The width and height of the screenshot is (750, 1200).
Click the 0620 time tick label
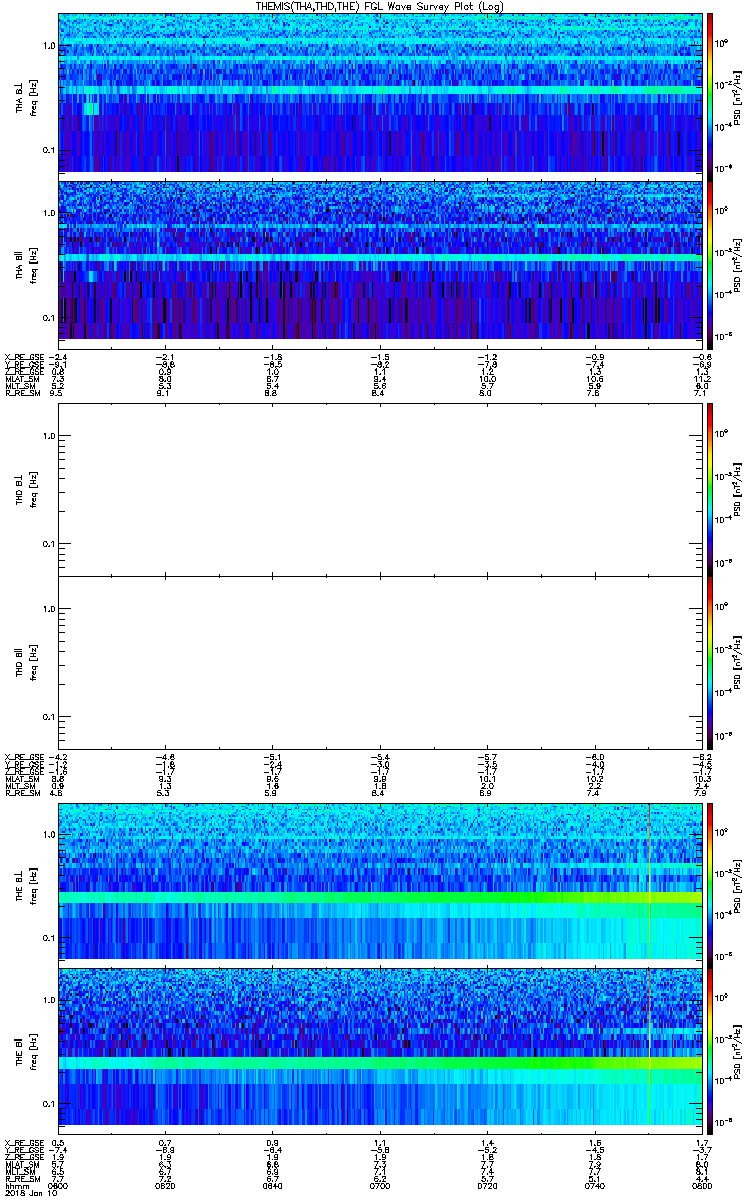[x=165, y=1185]
